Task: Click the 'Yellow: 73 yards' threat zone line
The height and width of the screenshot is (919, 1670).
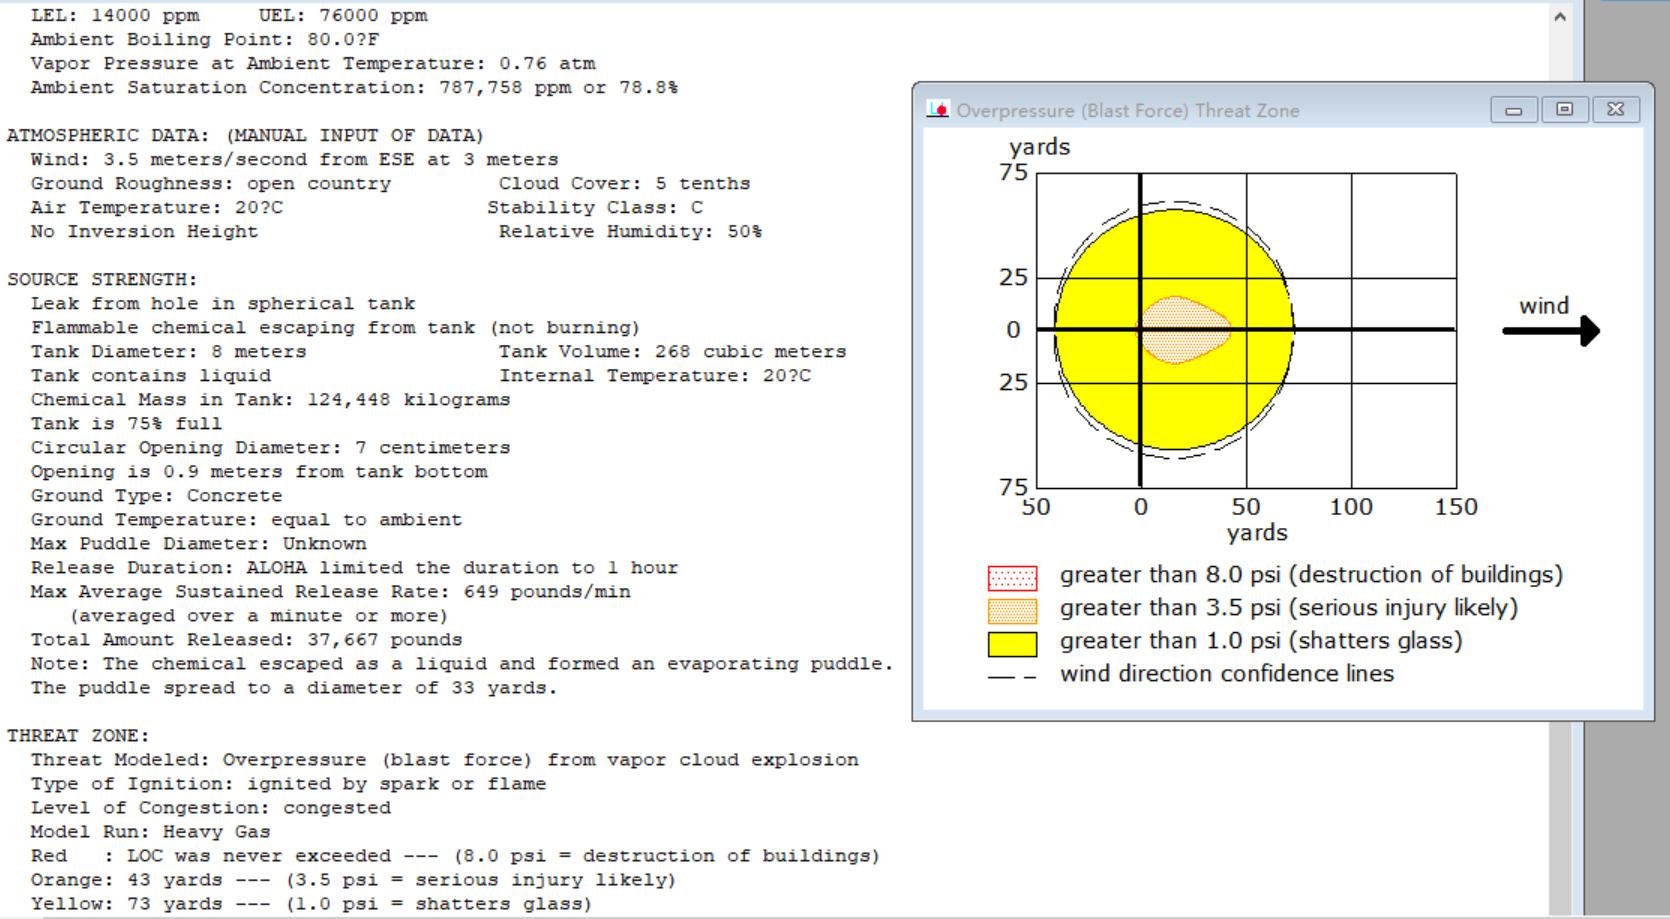Action: [311, 904]
